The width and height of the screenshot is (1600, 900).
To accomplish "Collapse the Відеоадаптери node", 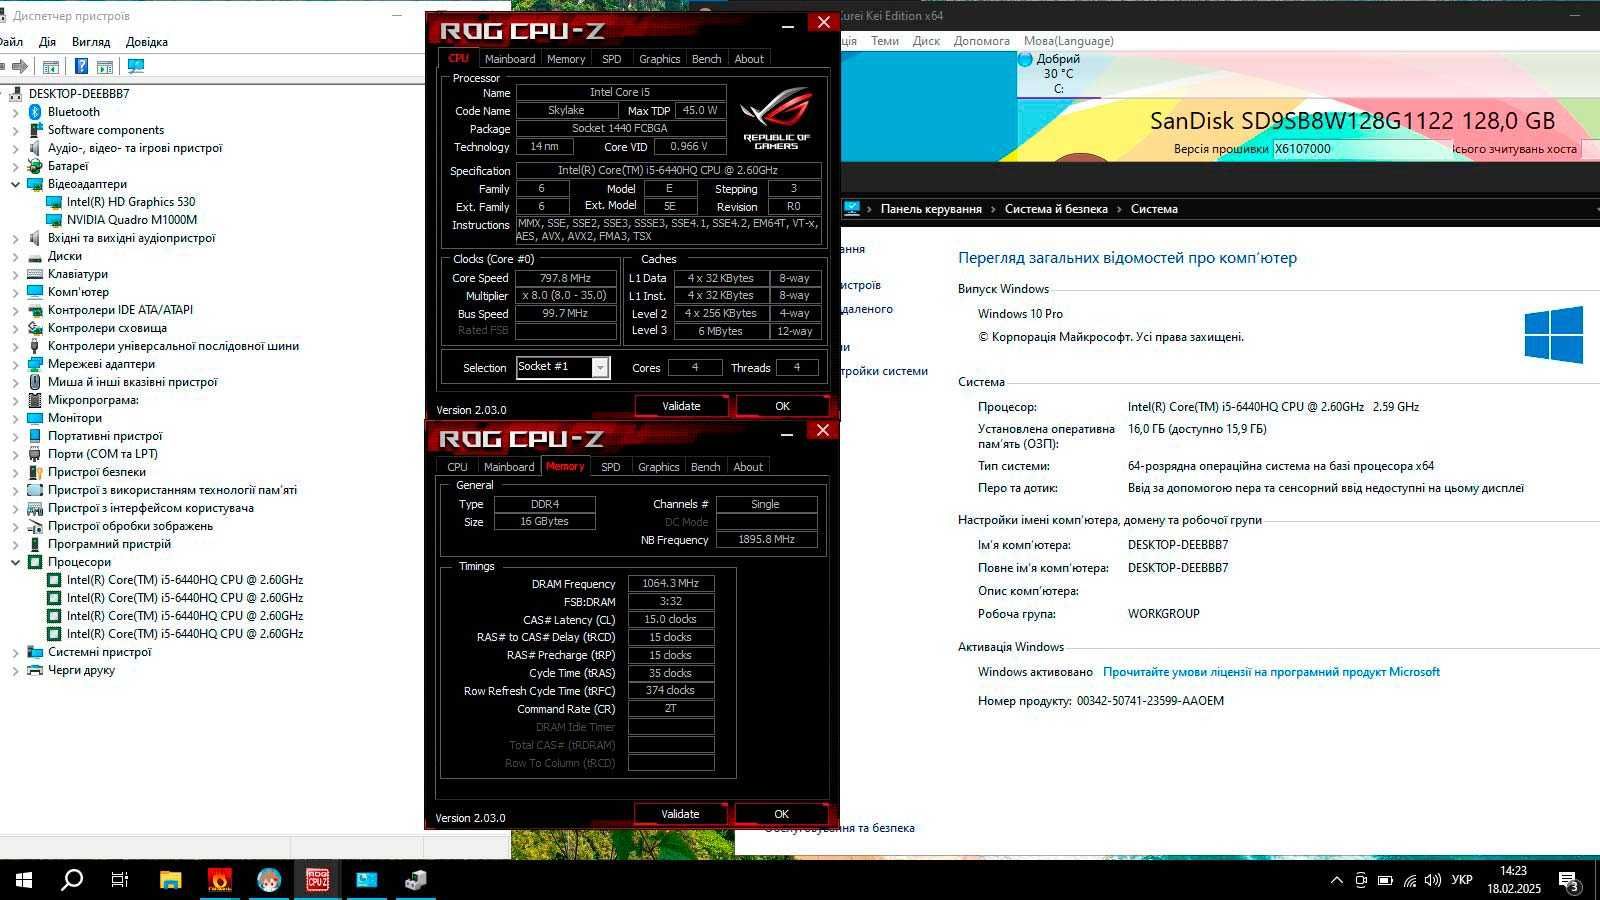I will pyautogui.click(x=15, y=184).
